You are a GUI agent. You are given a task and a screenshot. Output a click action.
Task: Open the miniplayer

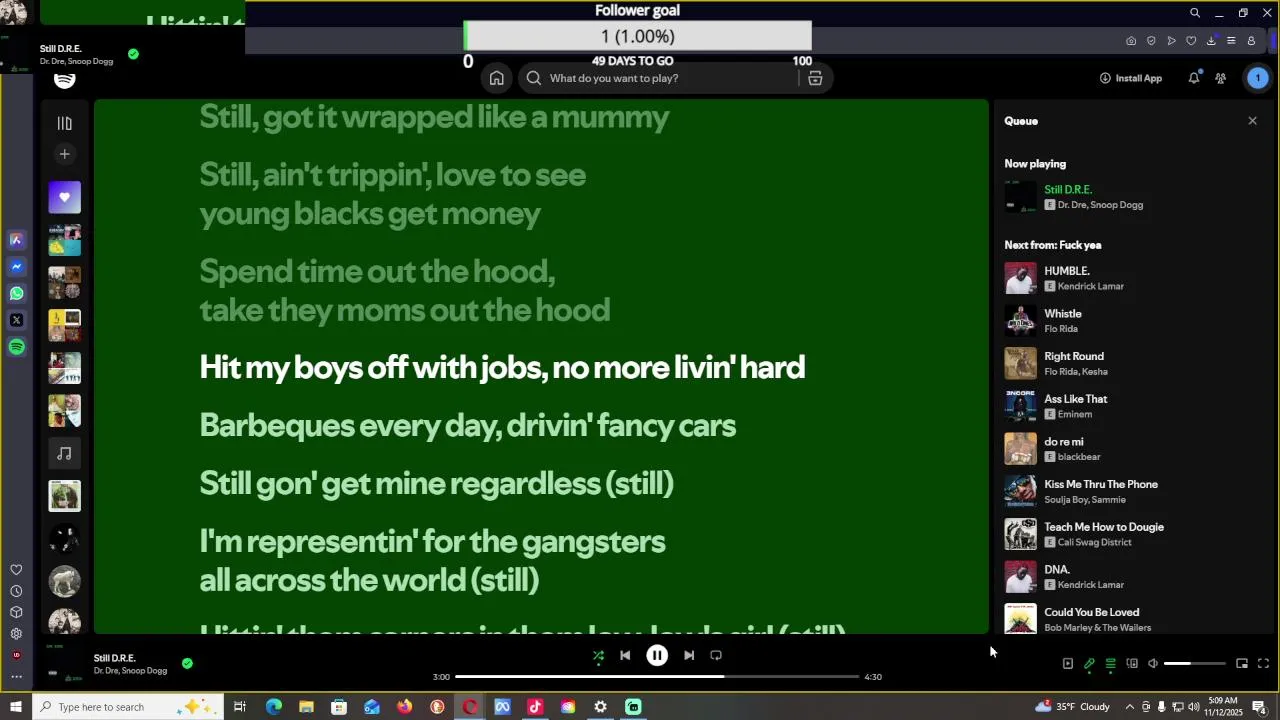tap(1242, 664)
